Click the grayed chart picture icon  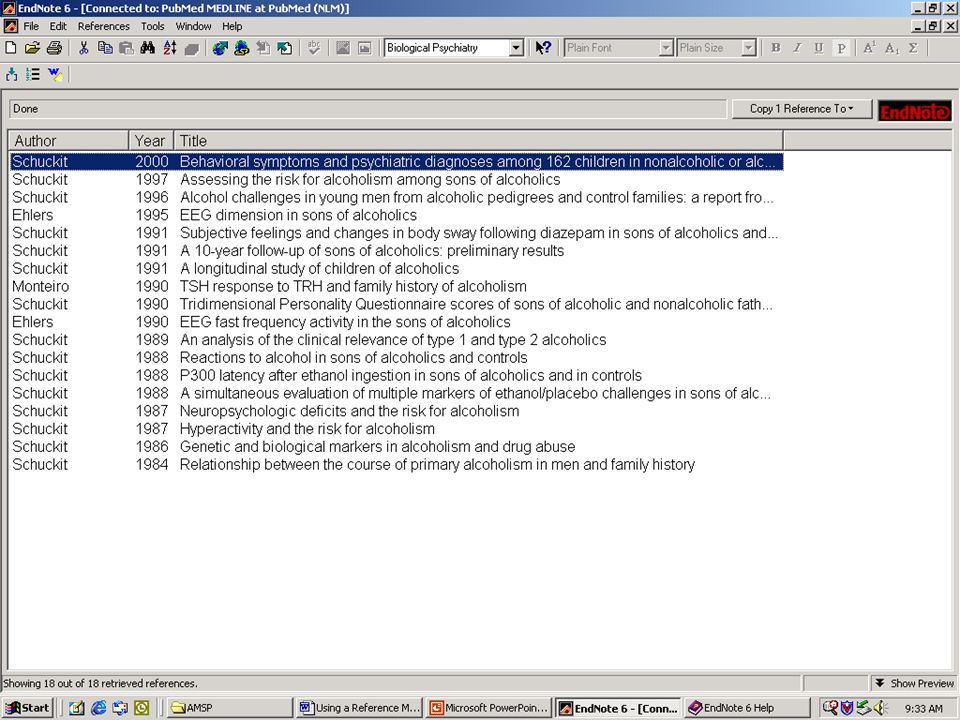(364, 48)
